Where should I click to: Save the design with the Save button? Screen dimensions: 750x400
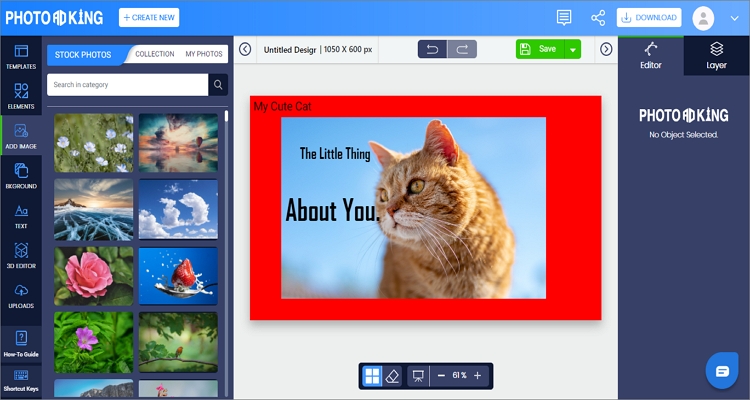(540, 49)
